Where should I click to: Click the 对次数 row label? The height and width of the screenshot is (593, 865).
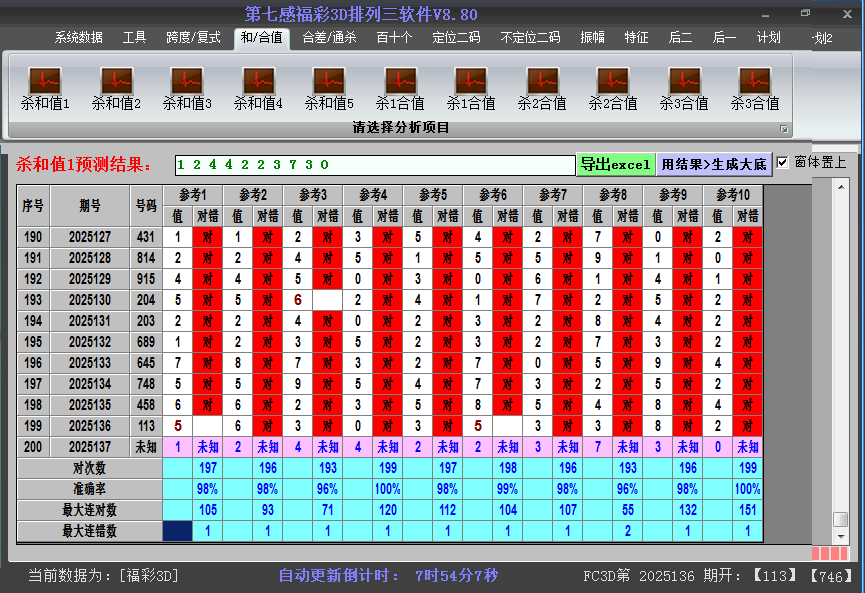pyautogui.click(x=89, y=468)
